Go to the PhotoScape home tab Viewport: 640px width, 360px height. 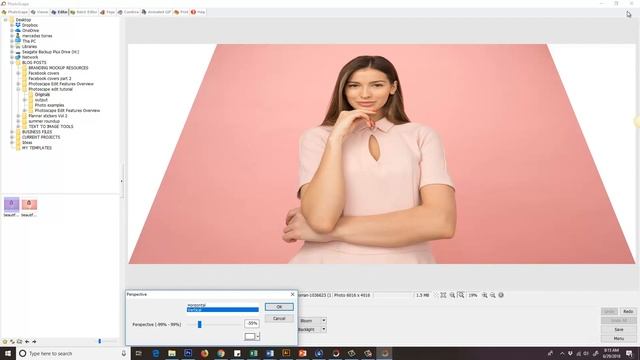tap(15, 12)
